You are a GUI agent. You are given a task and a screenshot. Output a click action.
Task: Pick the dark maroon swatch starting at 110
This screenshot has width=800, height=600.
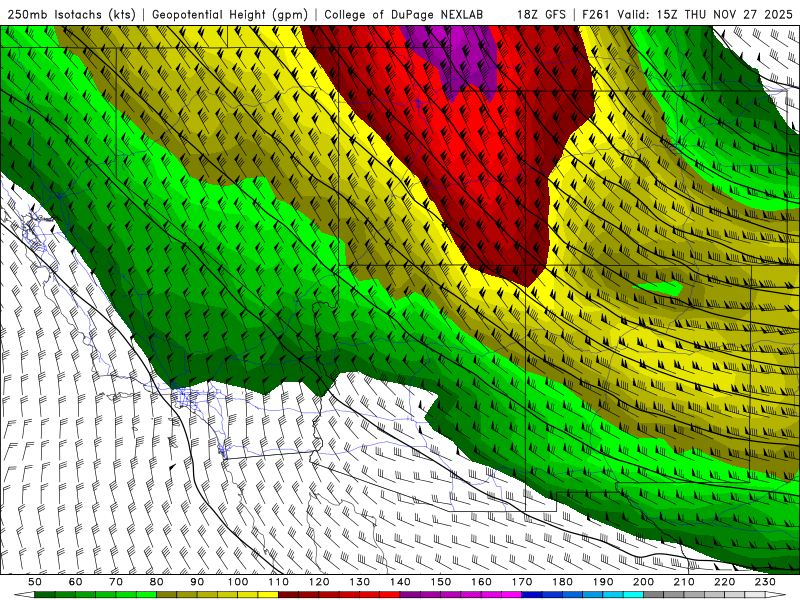pyautogui.click(x=289, y=595)
